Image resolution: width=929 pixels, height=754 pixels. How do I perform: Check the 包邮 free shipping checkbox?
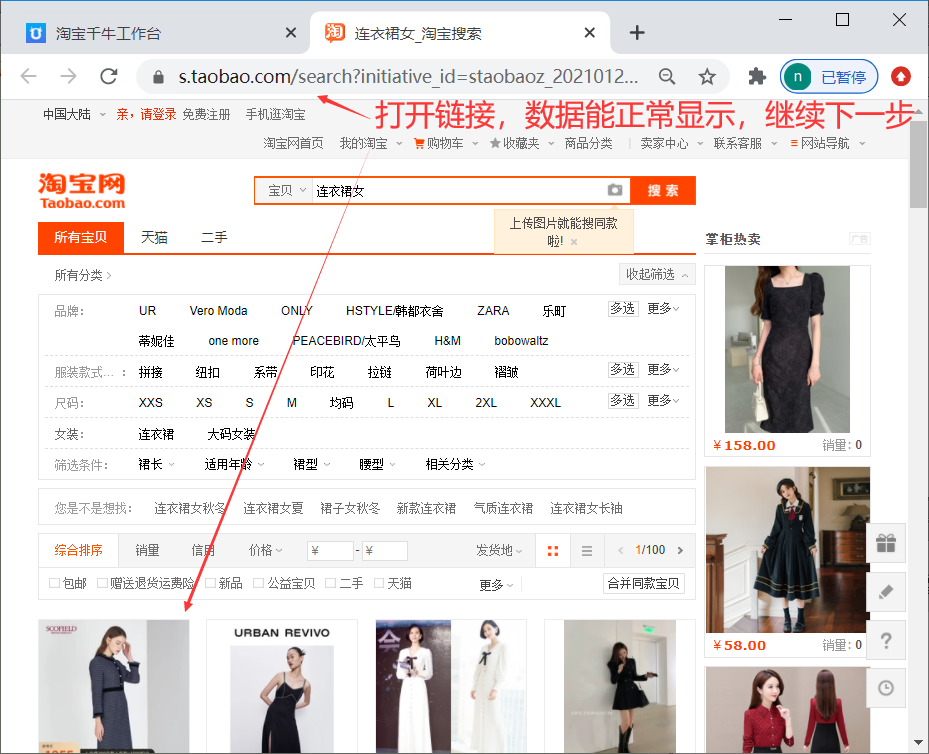(55, 583)
